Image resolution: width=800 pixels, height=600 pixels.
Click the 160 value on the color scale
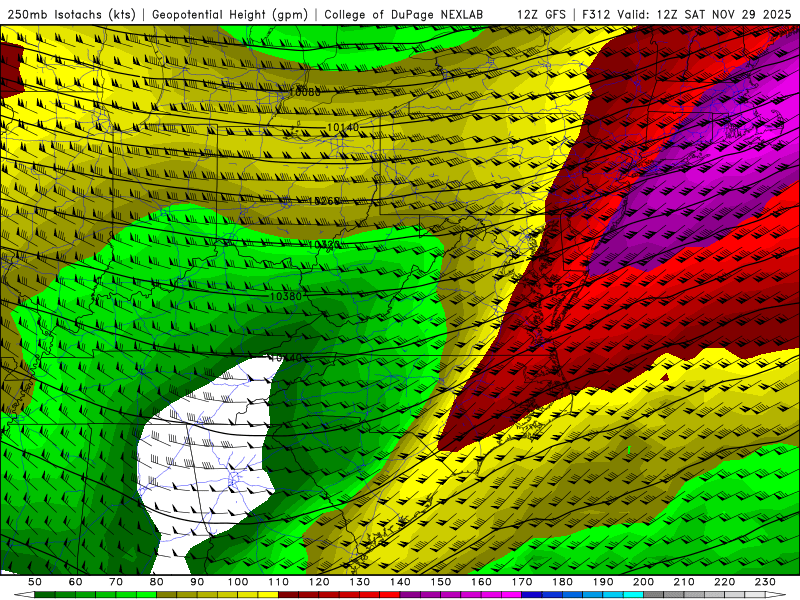[x=481, y=582]
